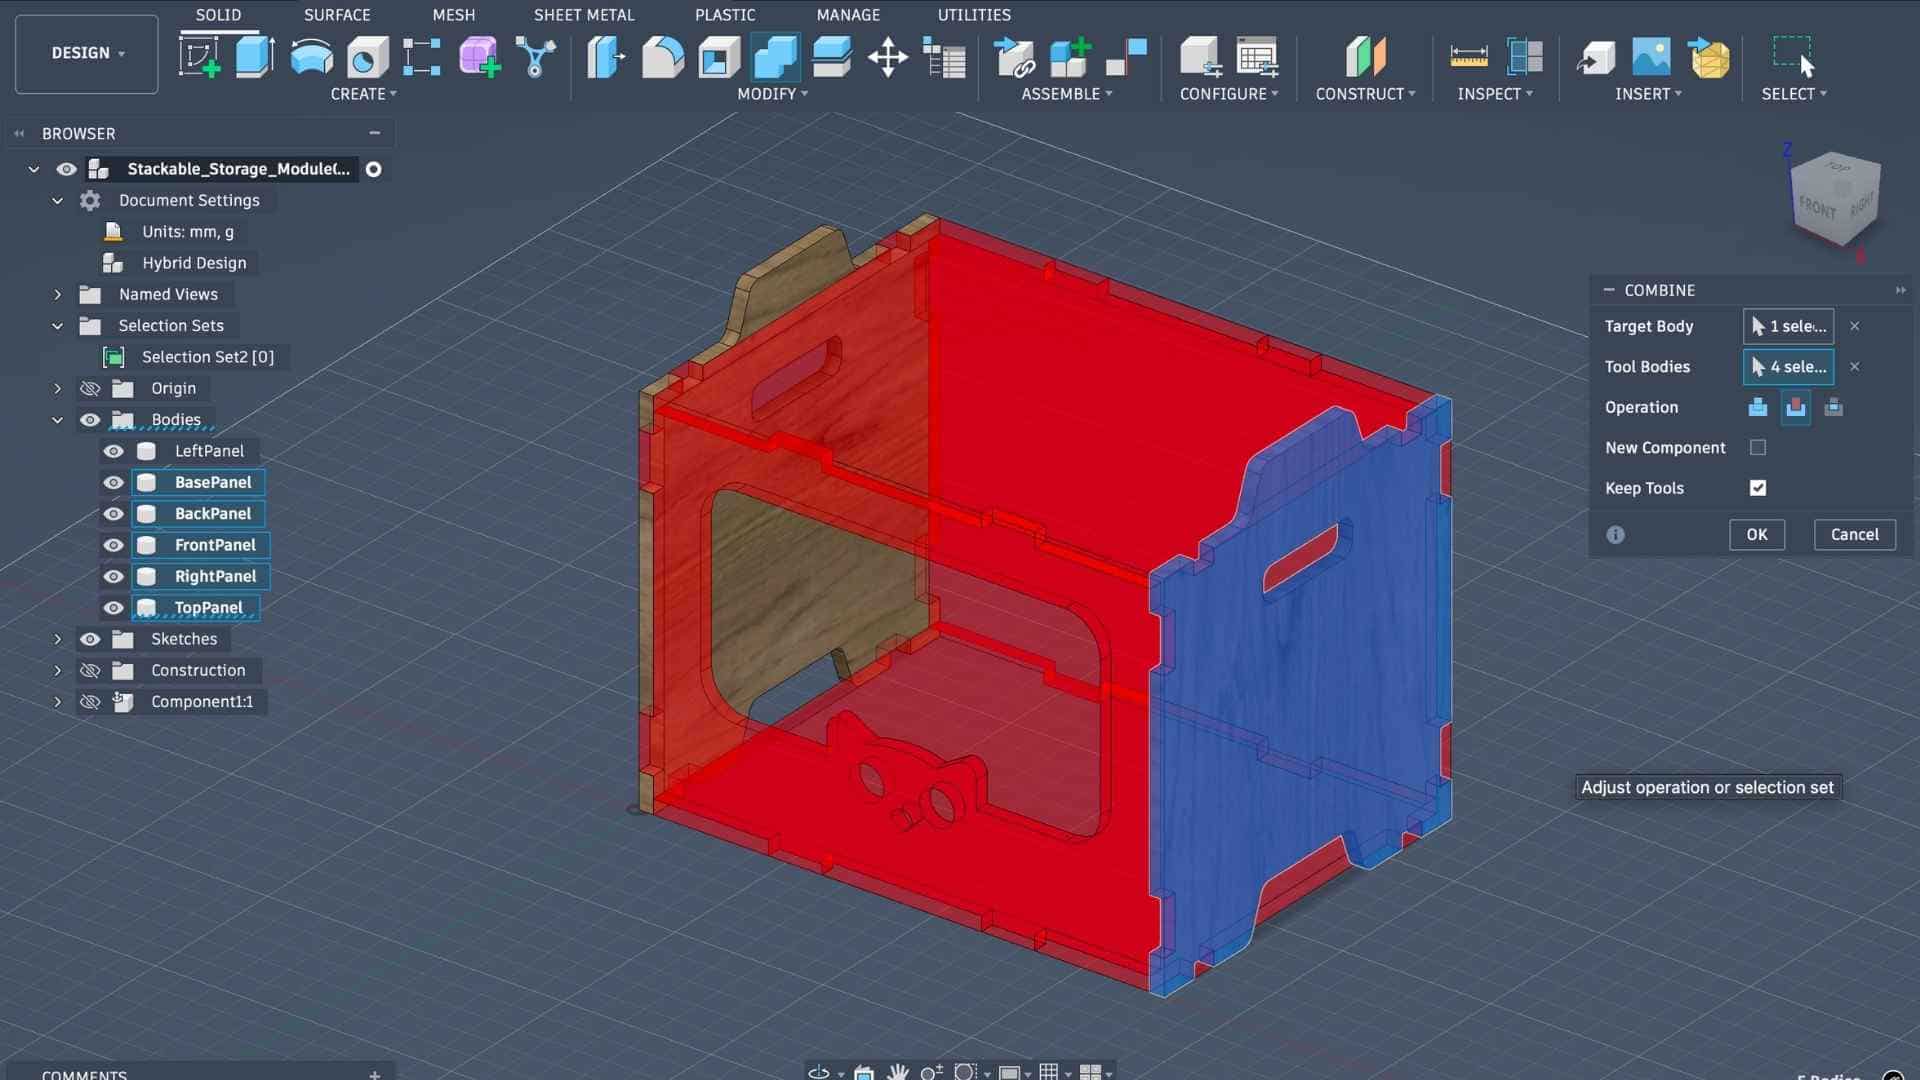The height and width of the screenshot is (1080, 1920).
Task: Switch to the SURFACE tab
Action: (x=336, y=15)
